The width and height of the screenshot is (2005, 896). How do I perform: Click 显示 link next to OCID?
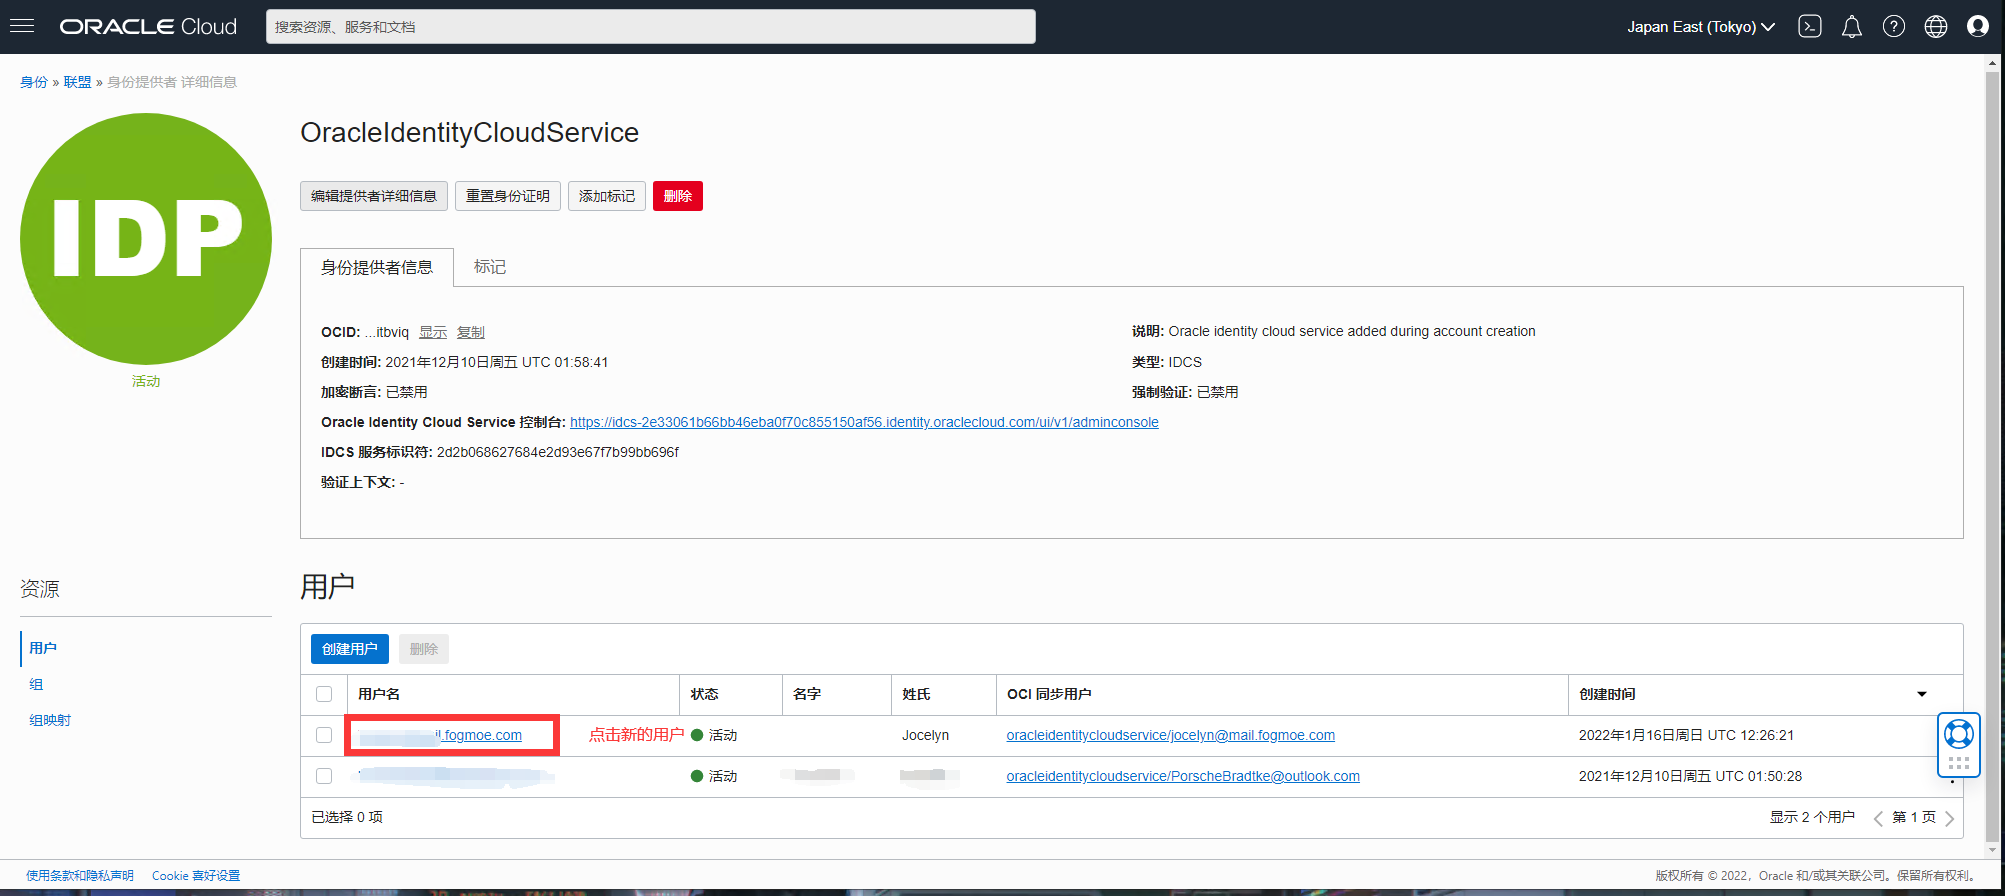[x=433, y=332]
